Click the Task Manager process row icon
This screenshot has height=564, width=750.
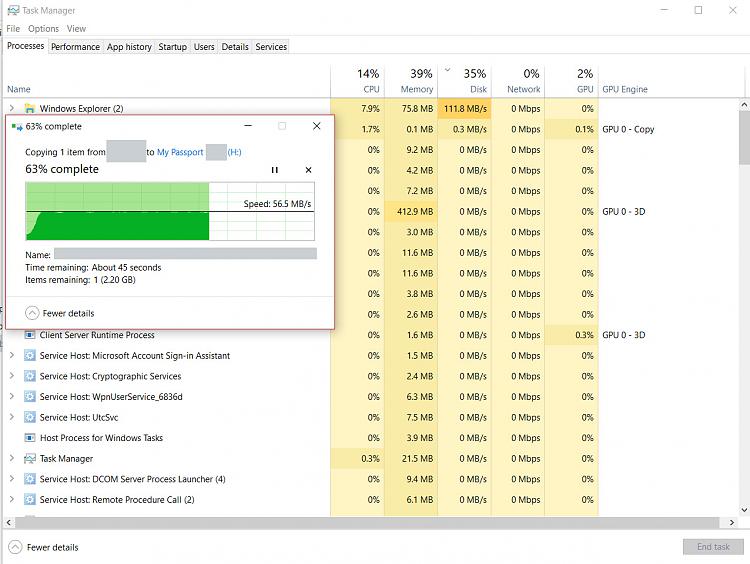point(30,458)
